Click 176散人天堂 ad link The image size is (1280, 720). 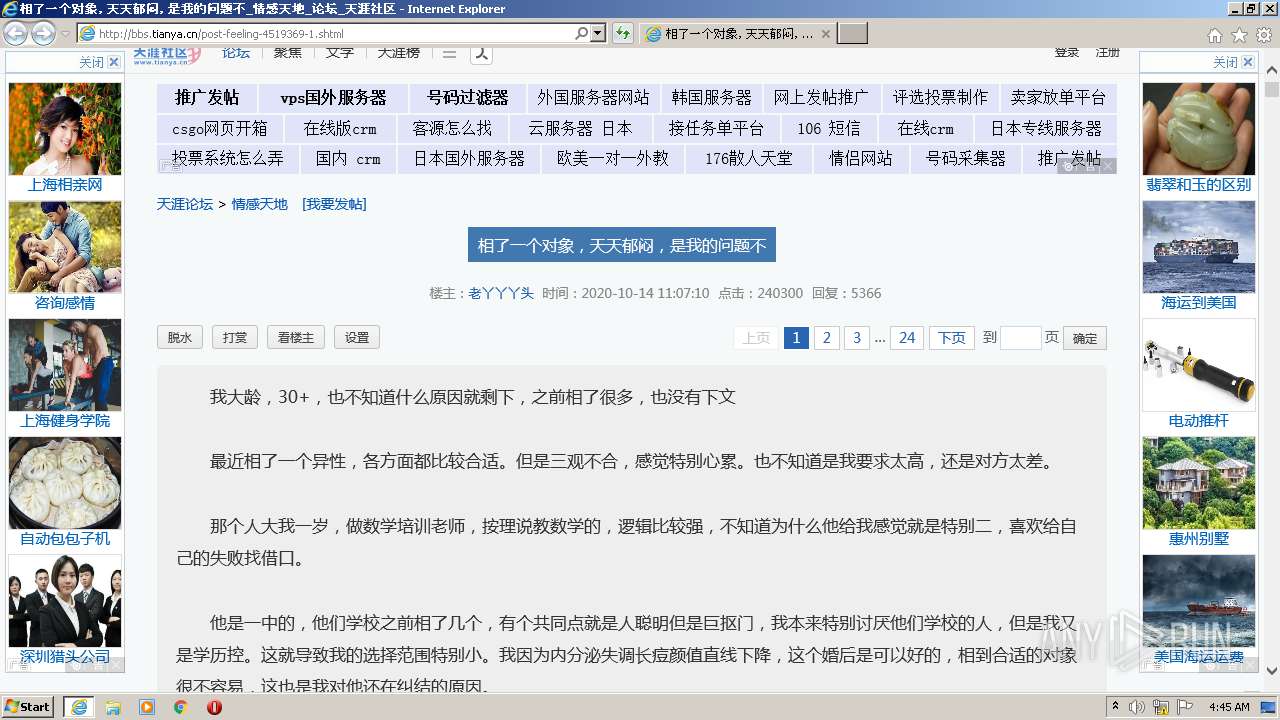[x=748, y=159]
